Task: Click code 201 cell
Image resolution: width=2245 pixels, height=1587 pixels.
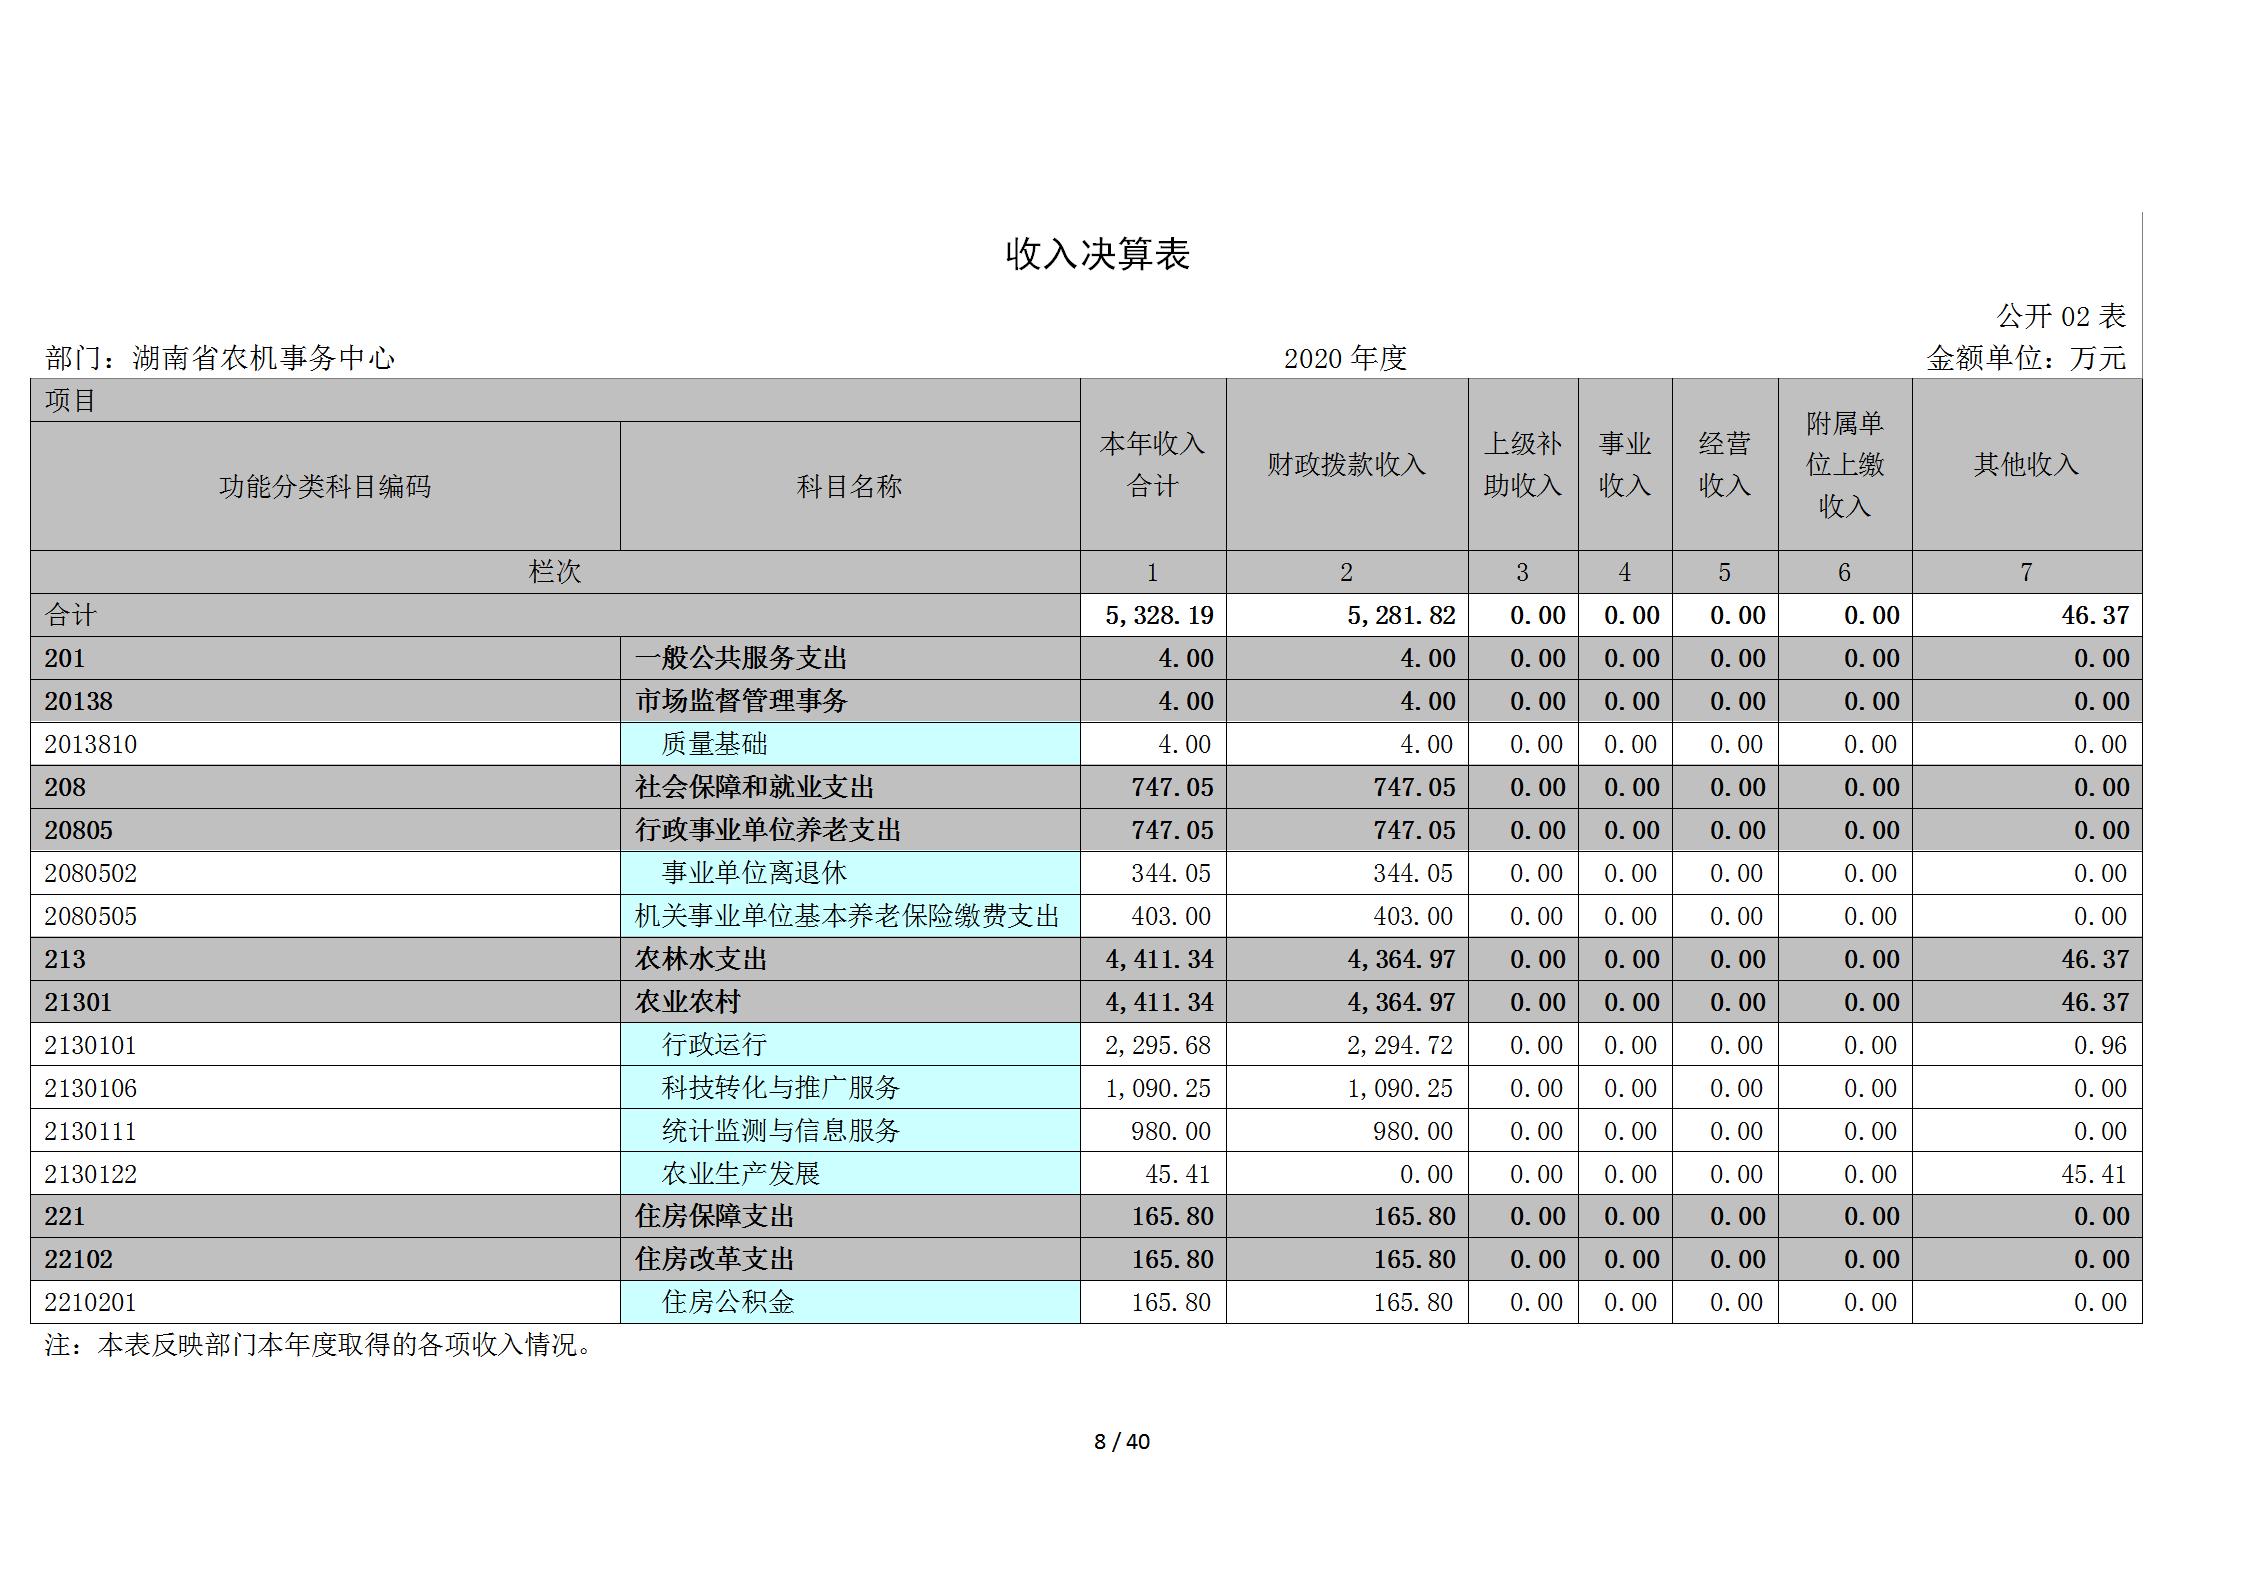Action: pyautogui.click(x=325, y=658)
